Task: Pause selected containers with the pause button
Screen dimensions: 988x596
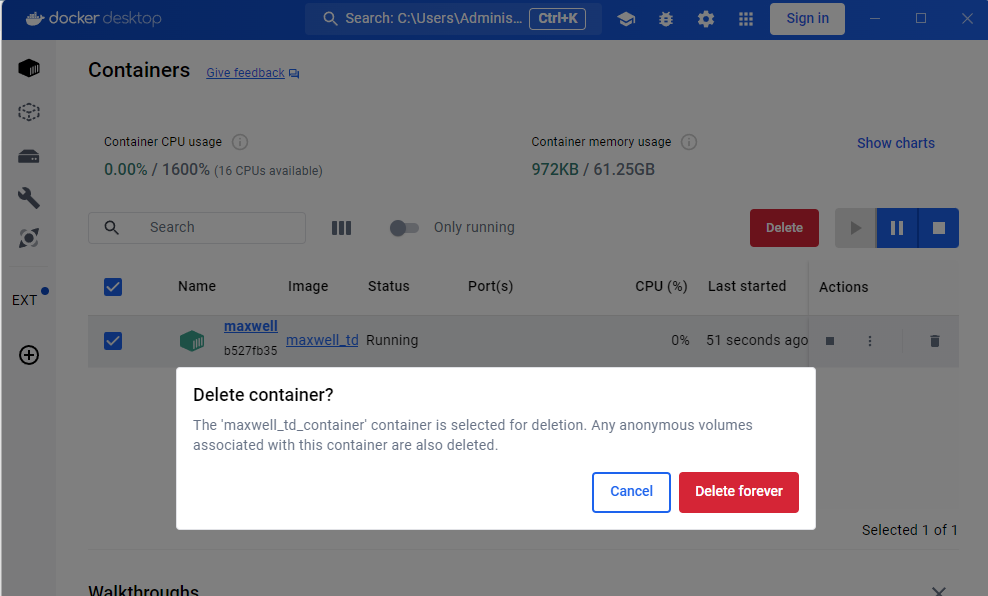Action: click(x=897, y=227)
